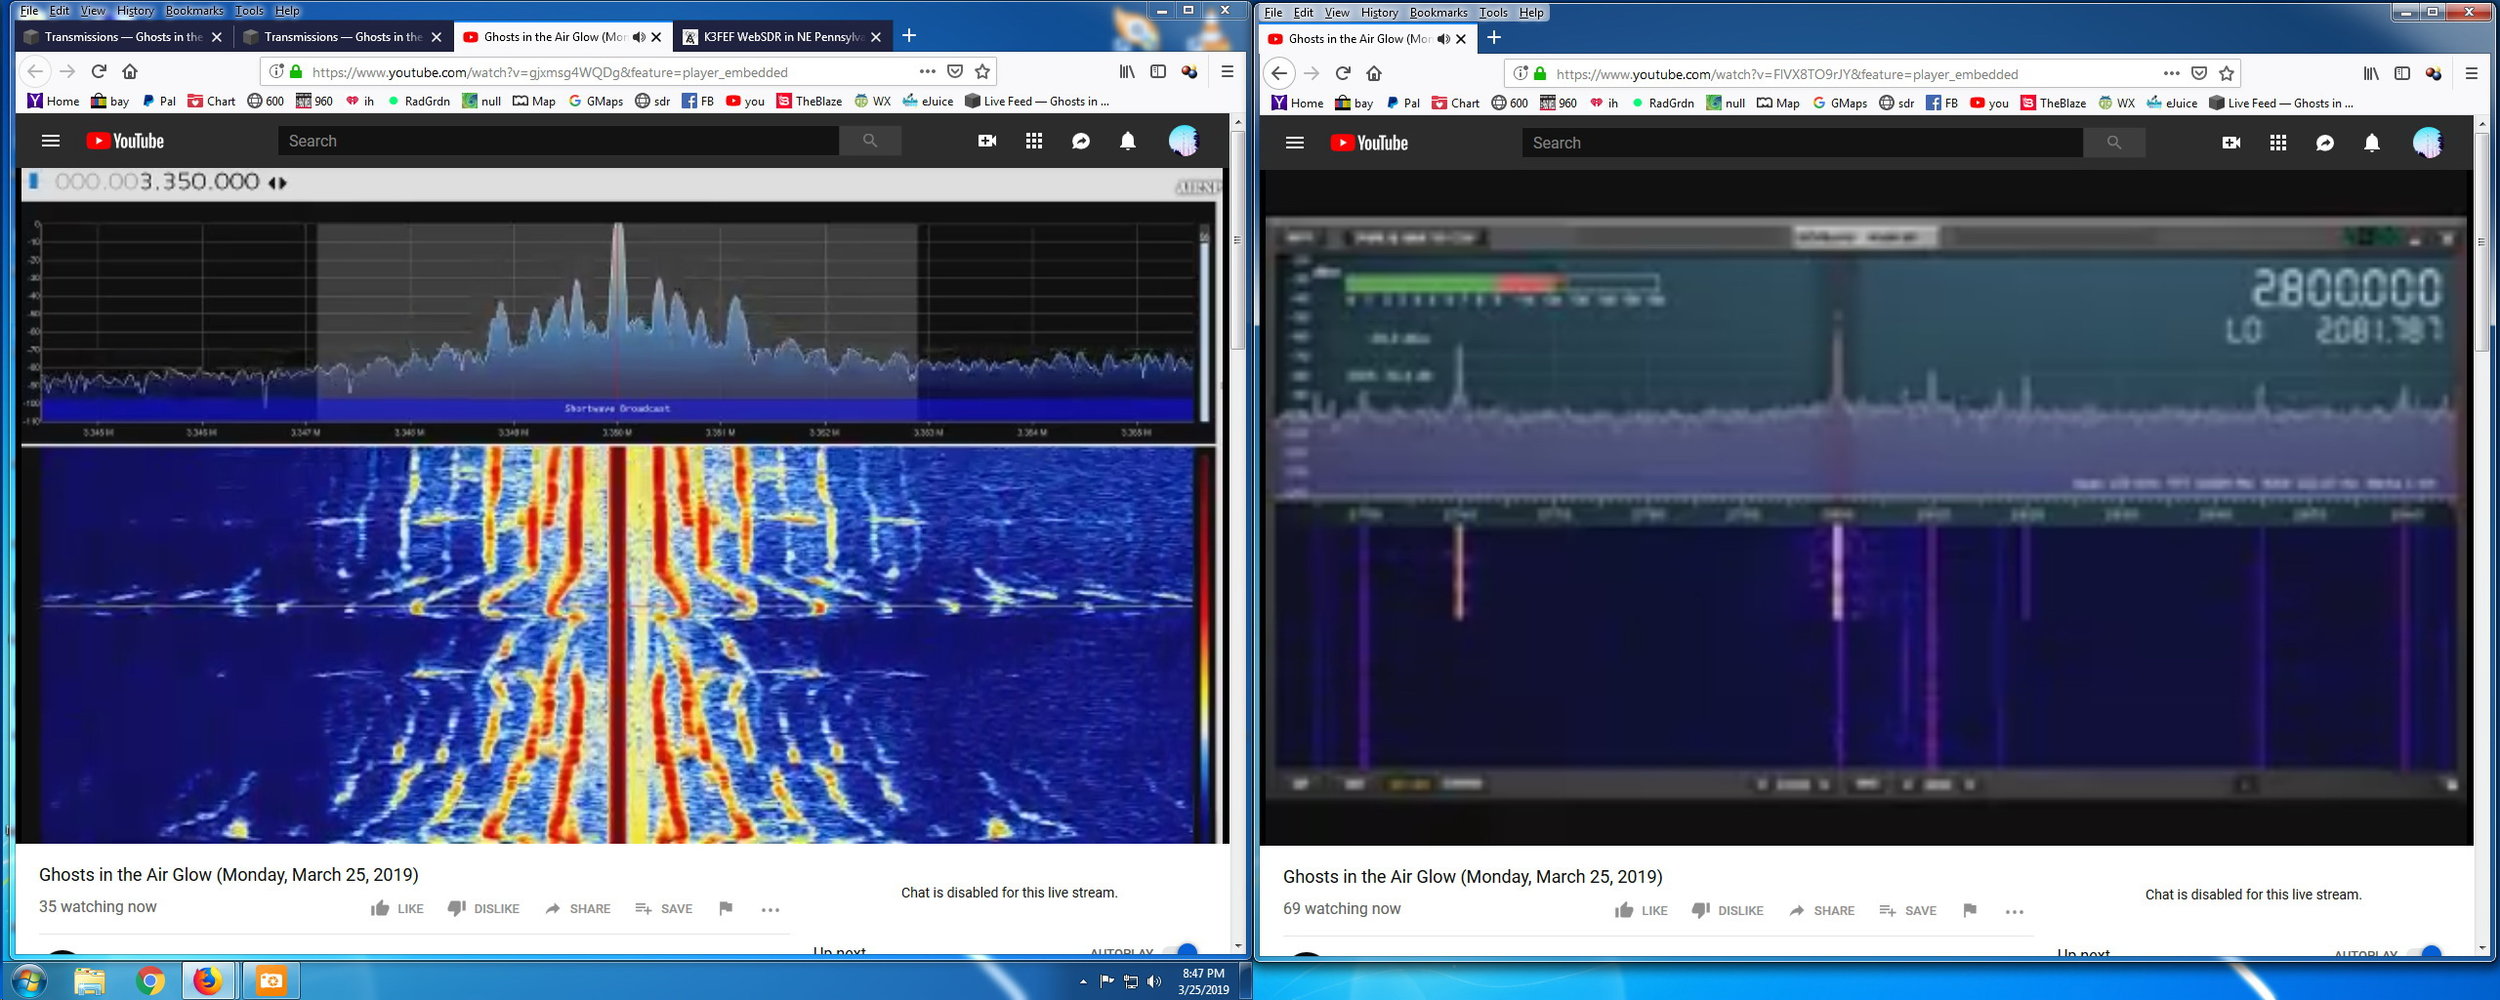
Task: Open the TheBlaze bookmark in the left window
Action: pos(809,101)
